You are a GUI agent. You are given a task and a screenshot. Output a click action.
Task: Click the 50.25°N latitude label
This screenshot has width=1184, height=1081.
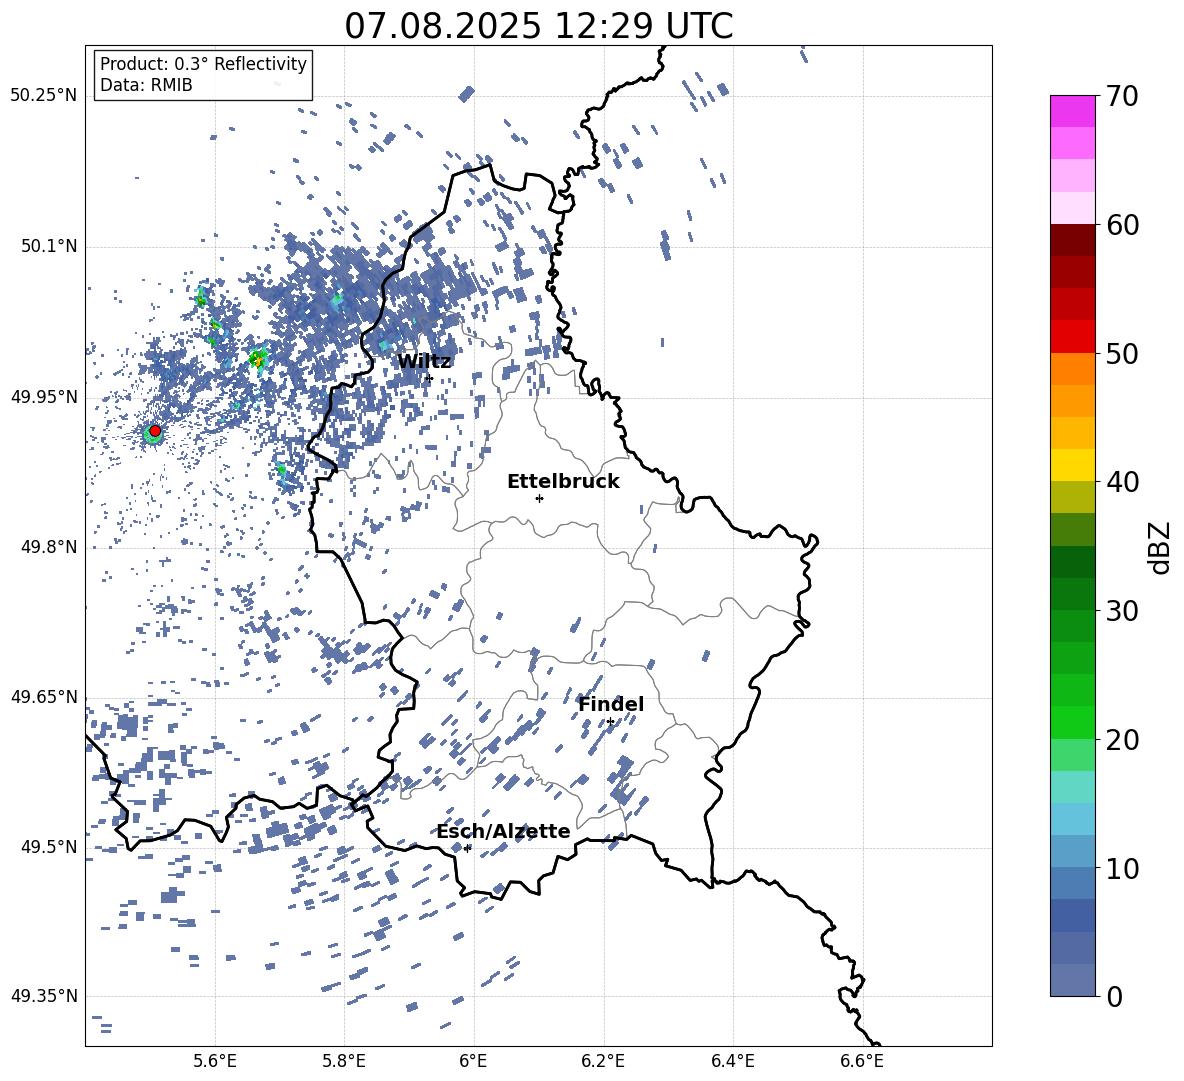click(x=44, y=96)
